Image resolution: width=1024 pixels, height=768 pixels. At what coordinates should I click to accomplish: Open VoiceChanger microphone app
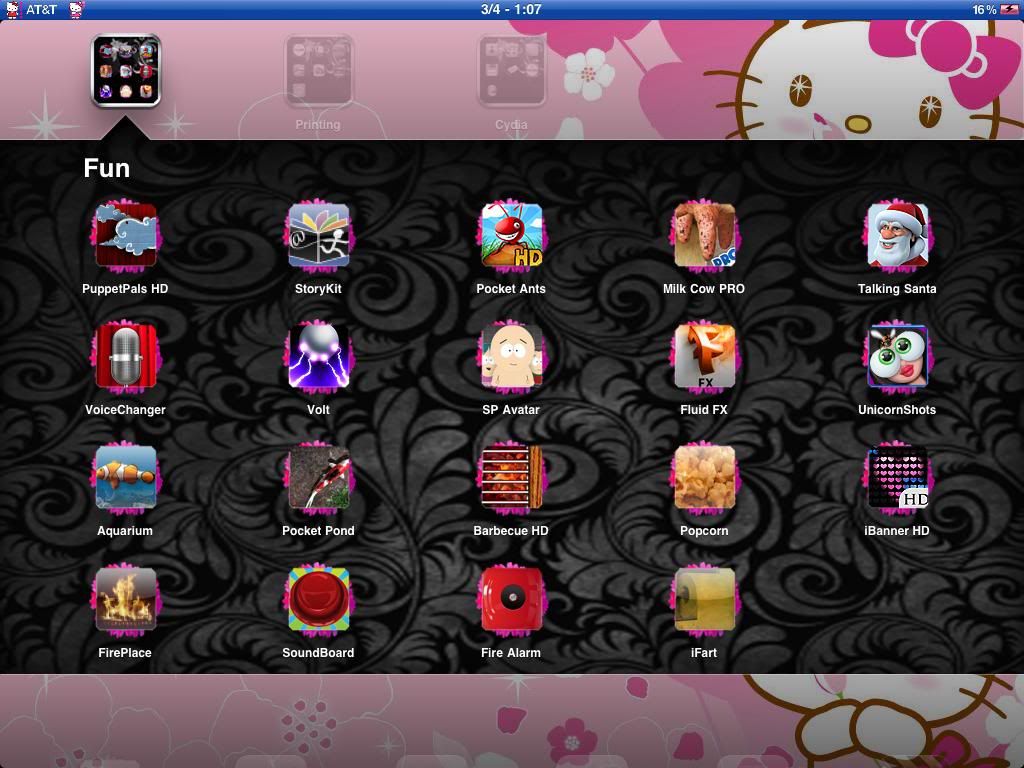point(125,357)
